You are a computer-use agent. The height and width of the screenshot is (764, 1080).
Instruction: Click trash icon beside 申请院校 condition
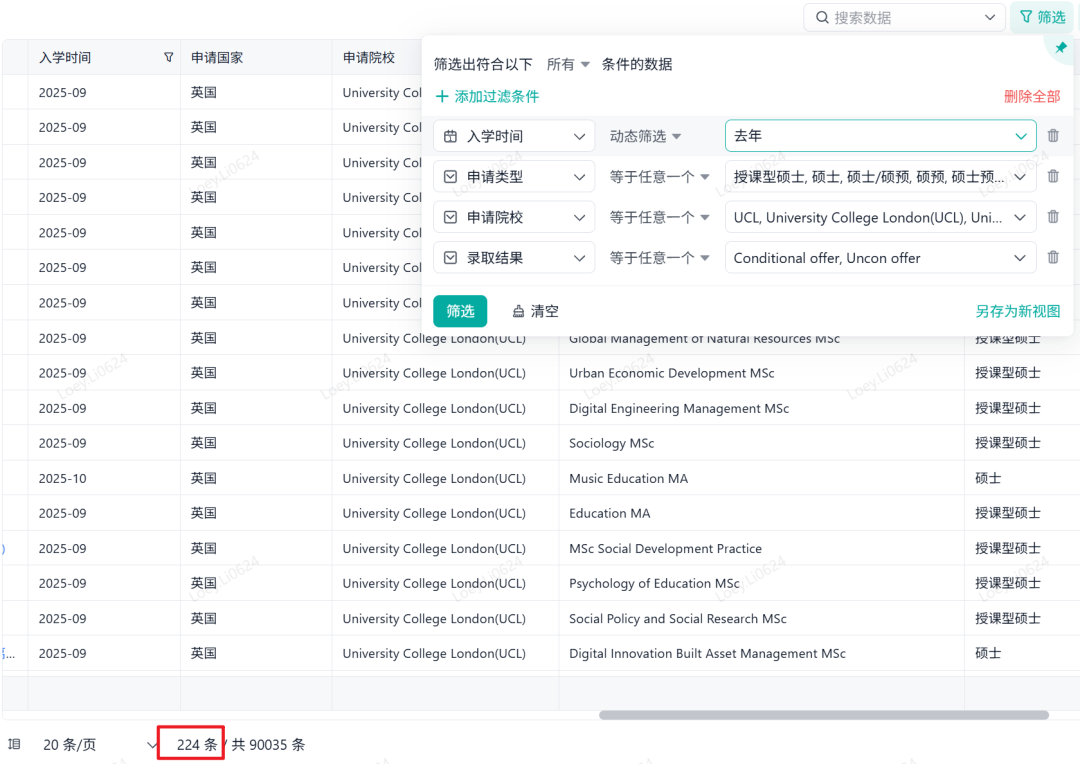pos(1053,217)
